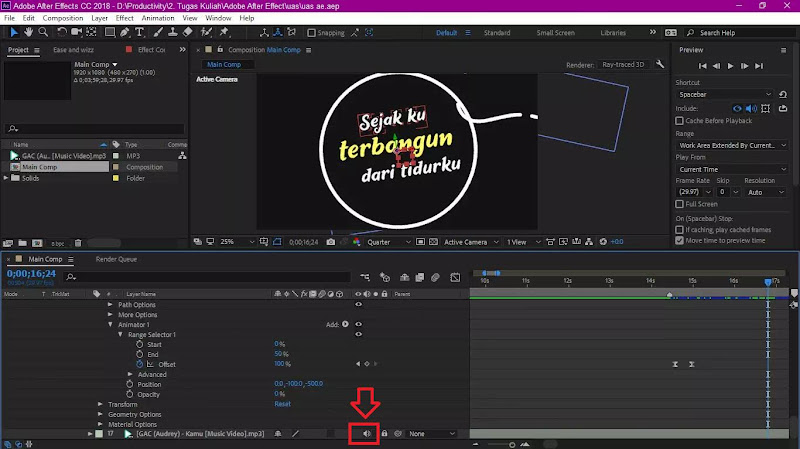Uncheck Move time to preview time

pyautogui.click(x=679, y=240)
